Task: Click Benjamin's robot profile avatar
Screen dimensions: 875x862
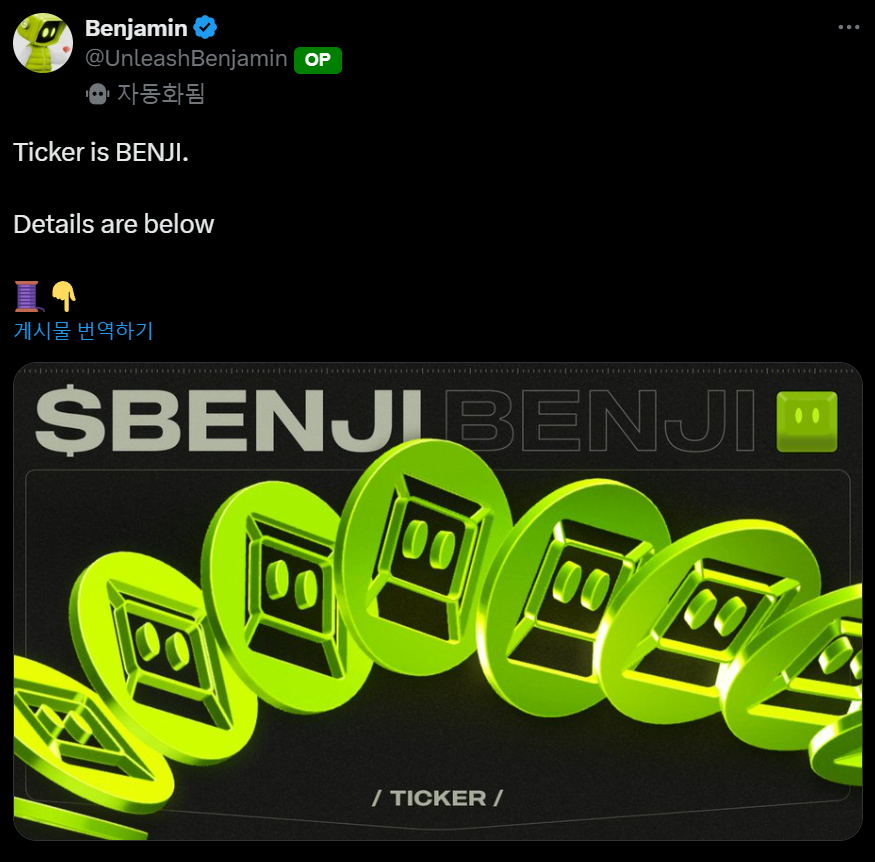Action: pos(43,43)
